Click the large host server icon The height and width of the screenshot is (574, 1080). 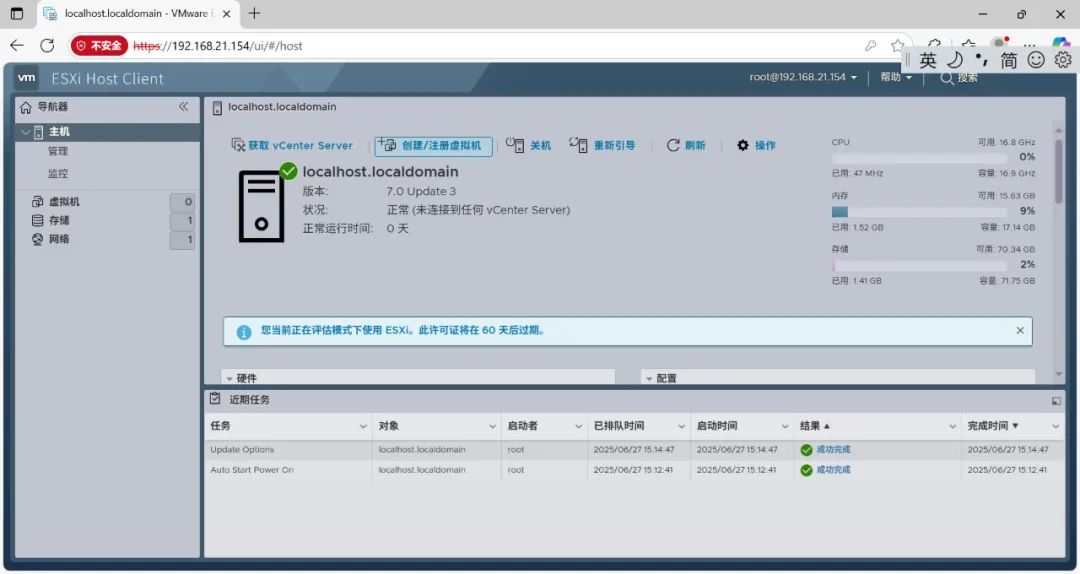[261, 207]
